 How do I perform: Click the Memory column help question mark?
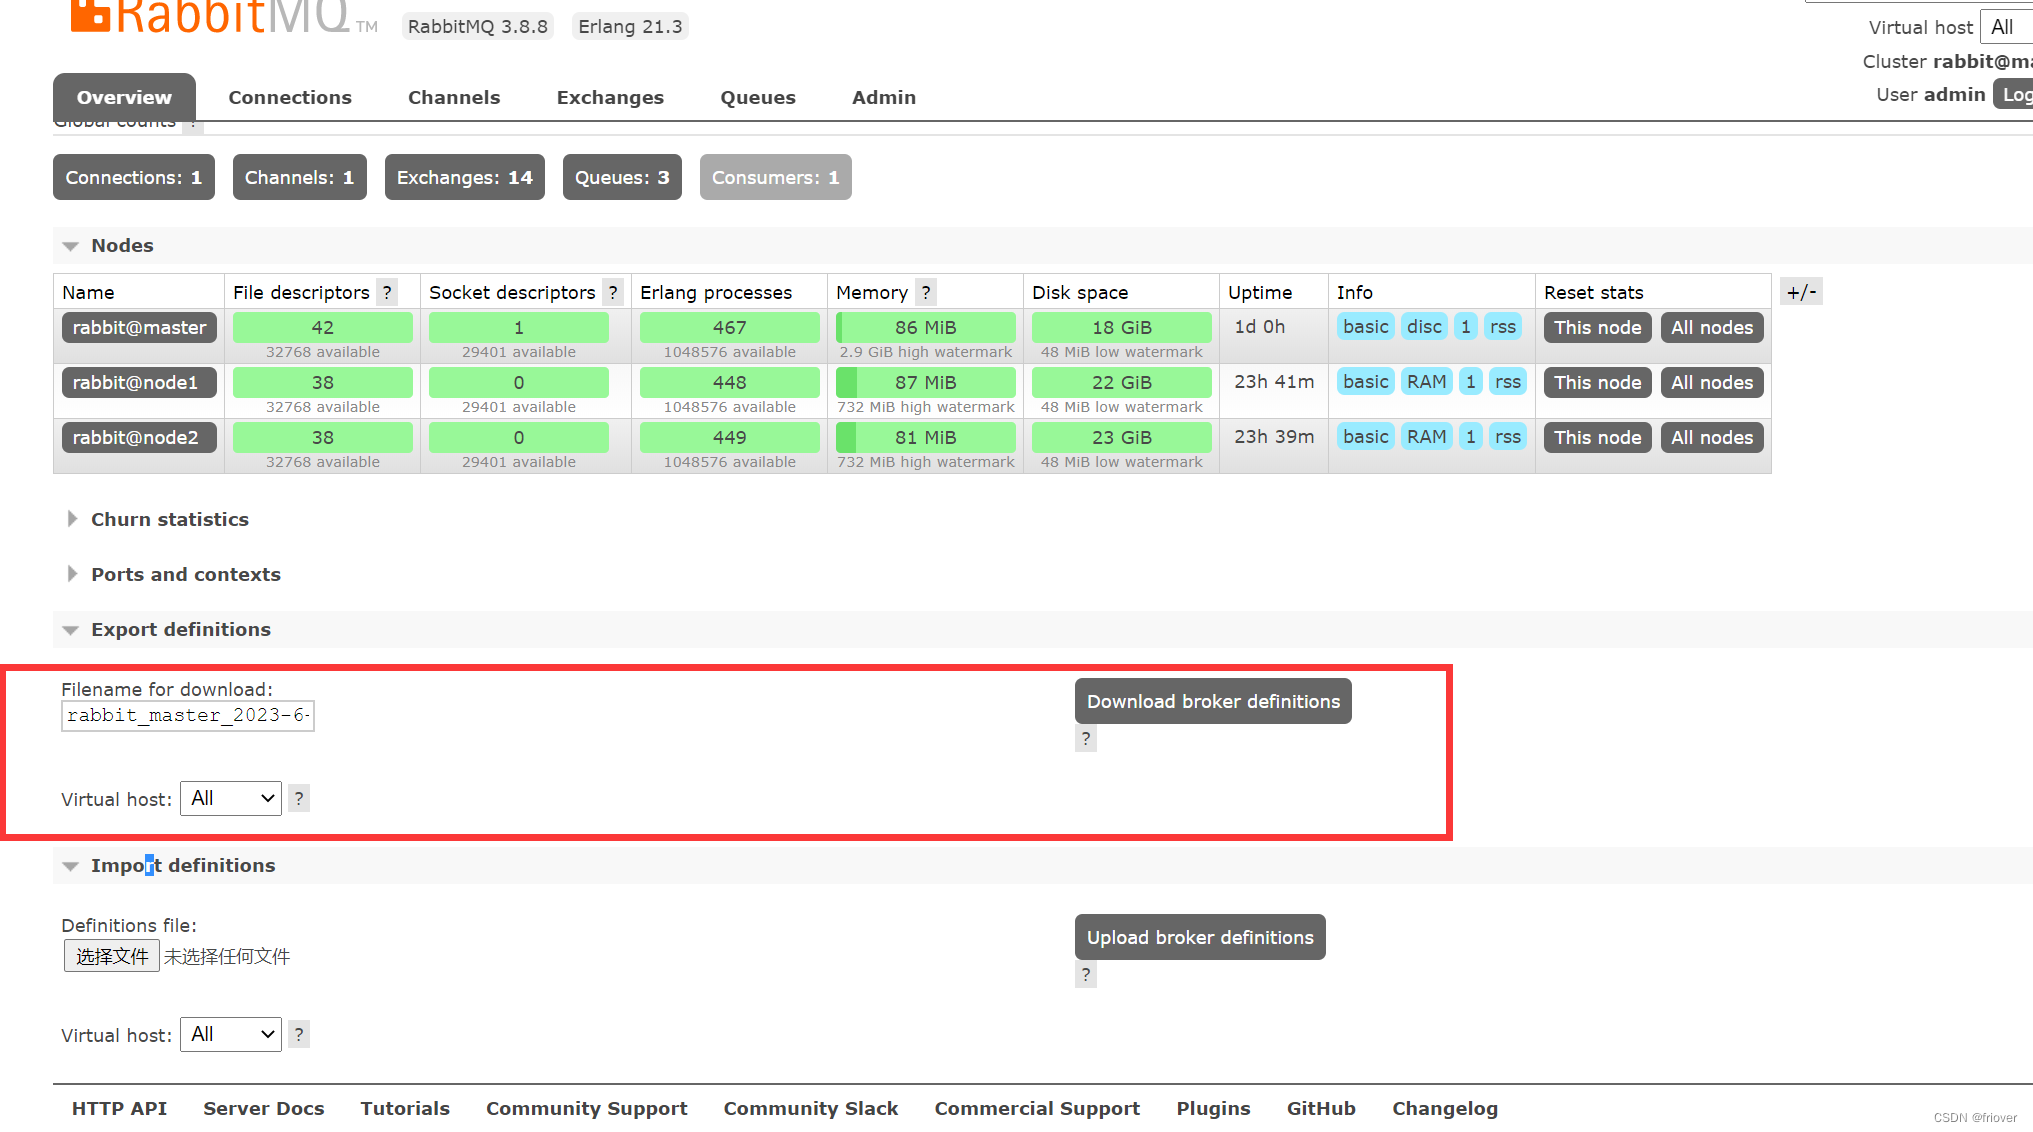pyautogui.click(x=926, y=292)
